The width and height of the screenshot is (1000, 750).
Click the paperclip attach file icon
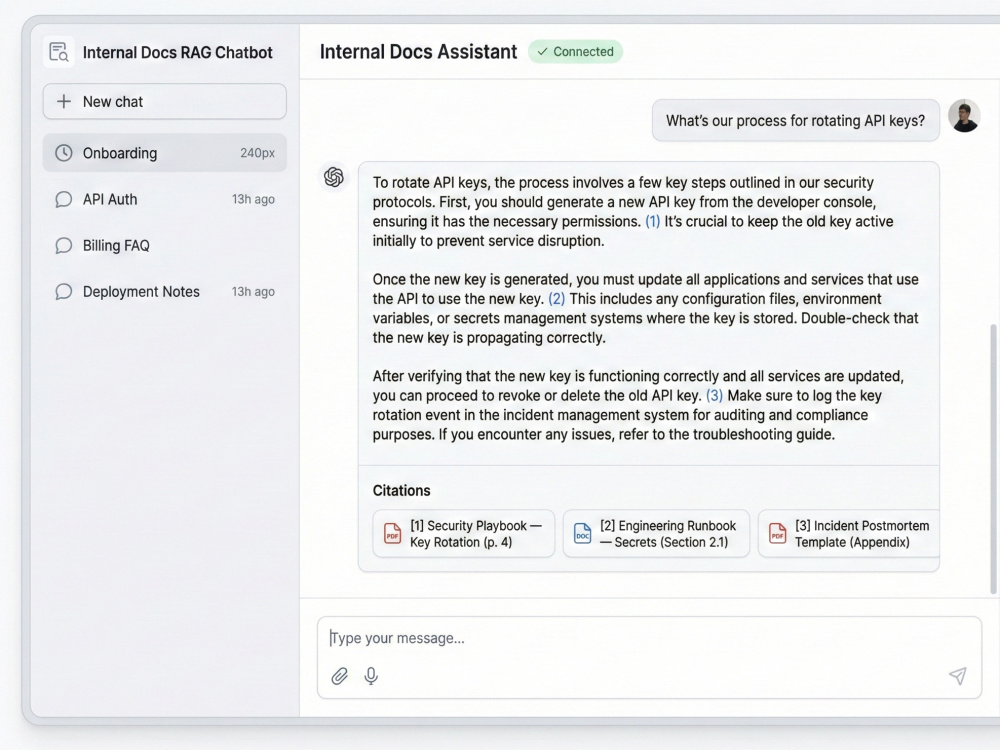(339, 675)
